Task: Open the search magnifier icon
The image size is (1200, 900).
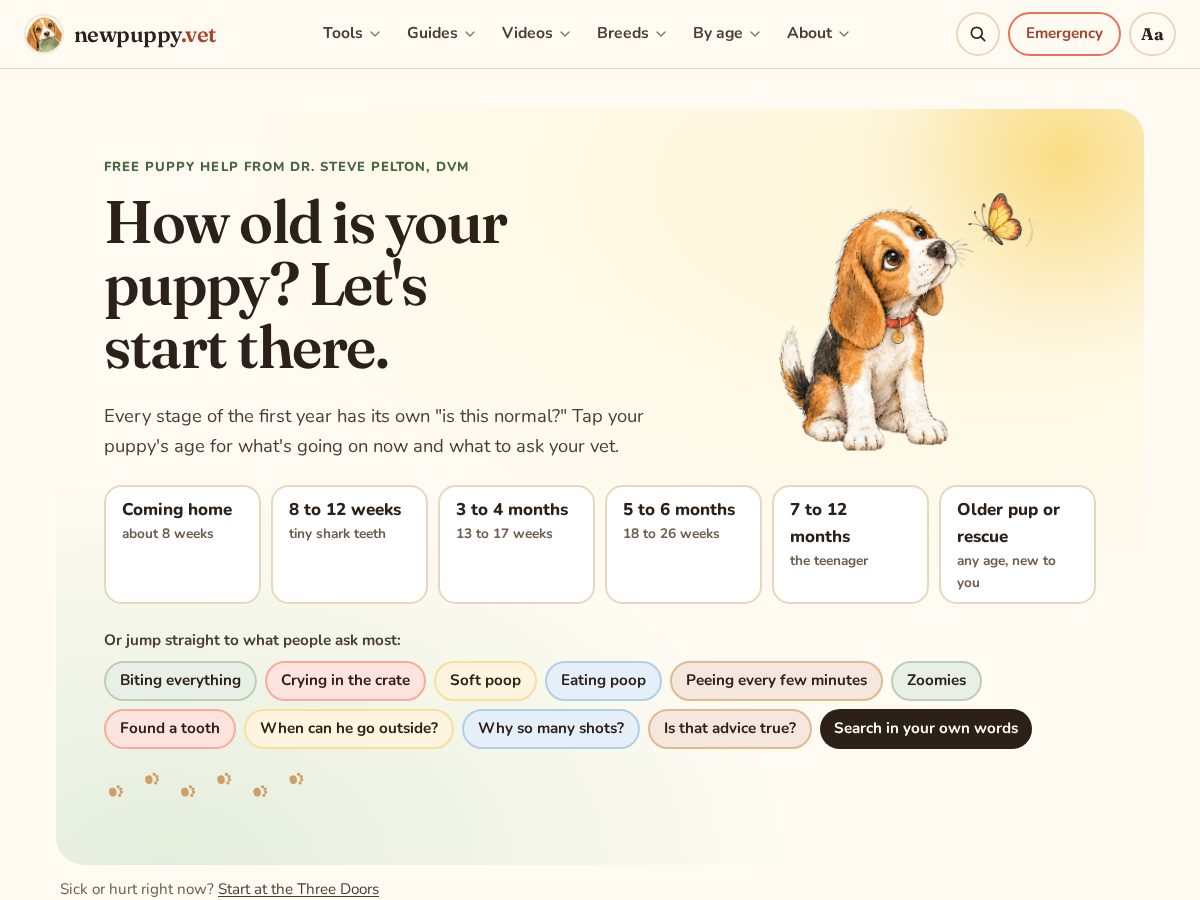Action: click(x=978, y=34)
